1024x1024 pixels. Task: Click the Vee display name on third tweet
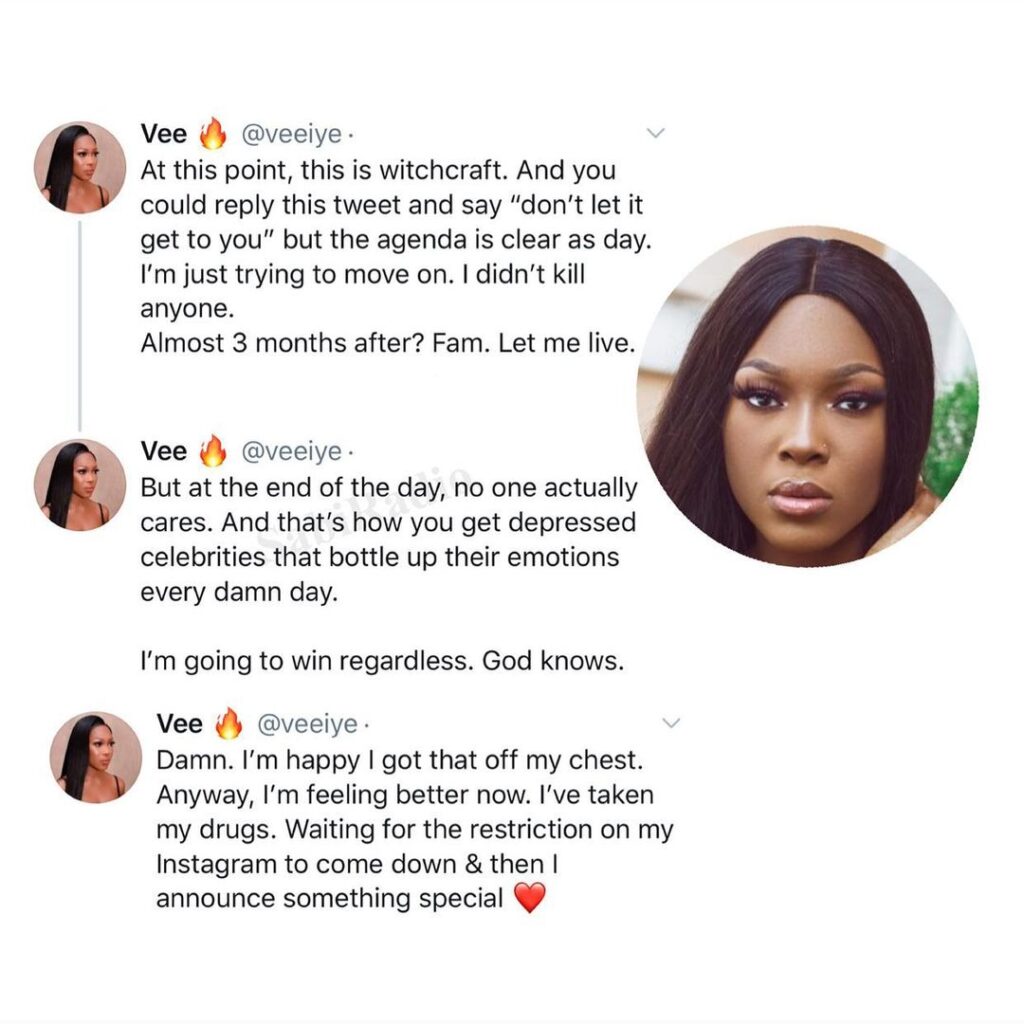pos(179,724)
